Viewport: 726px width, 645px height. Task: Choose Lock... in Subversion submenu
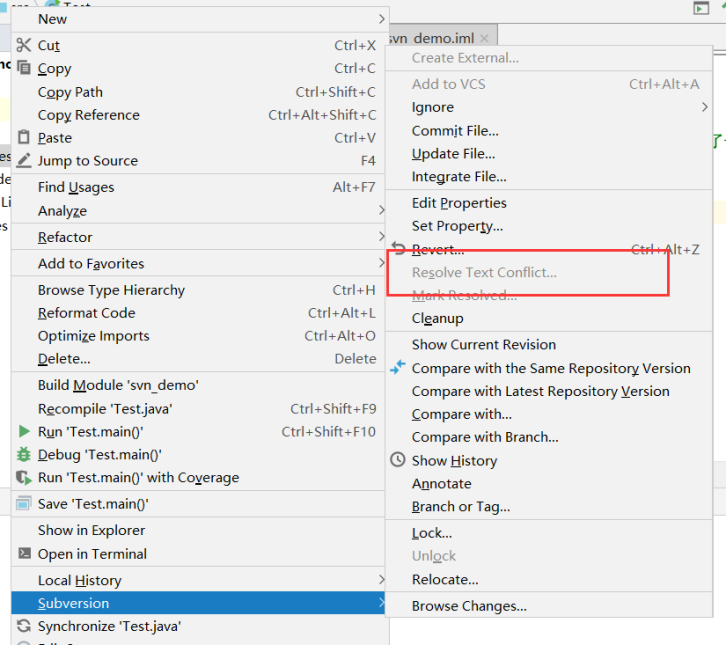[x=549, y=533]
